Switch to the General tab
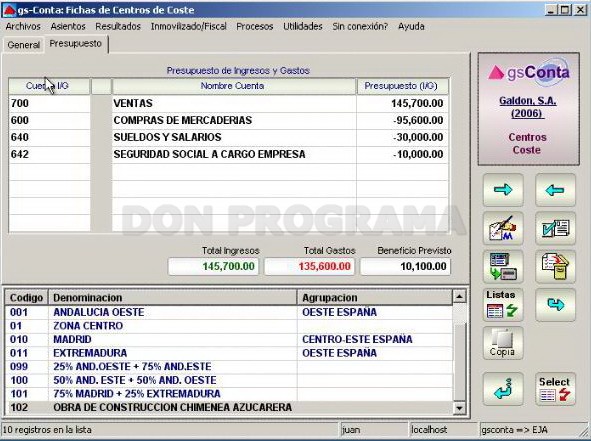Viewport: 591px width, 441px height. [x=23, y=45]
